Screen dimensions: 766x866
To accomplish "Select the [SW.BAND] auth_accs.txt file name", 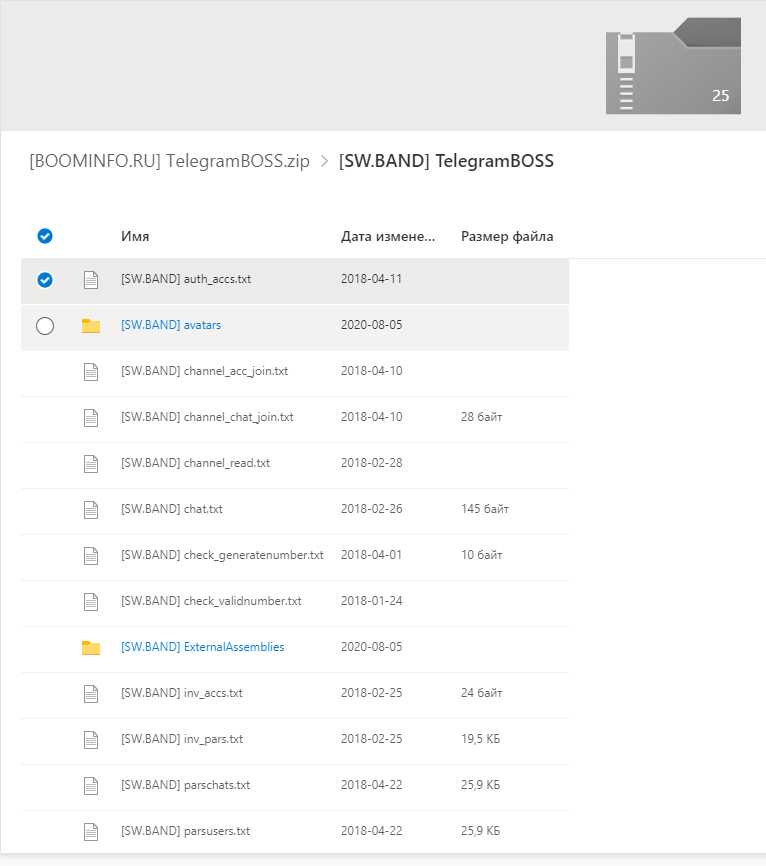I will click(x=186, y=279).
